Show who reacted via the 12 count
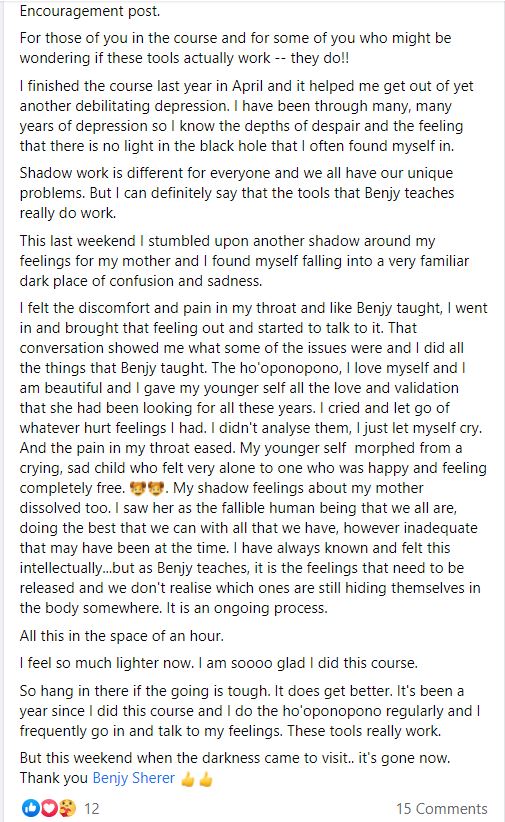 pyautogui.click(x=92, y=809)
